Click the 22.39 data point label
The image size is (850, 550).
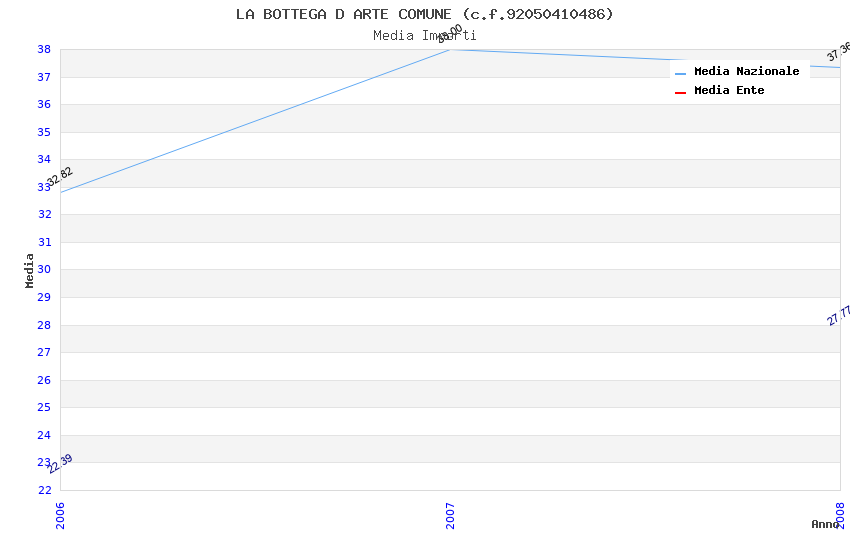(59, 463)
